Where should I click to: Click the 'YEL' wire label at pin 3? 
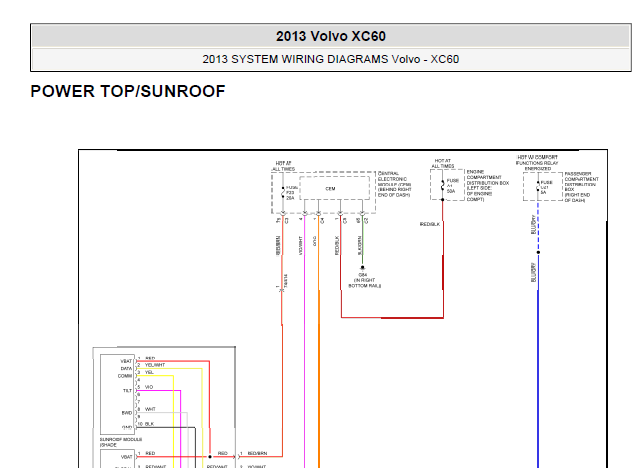tap(149, 372)
